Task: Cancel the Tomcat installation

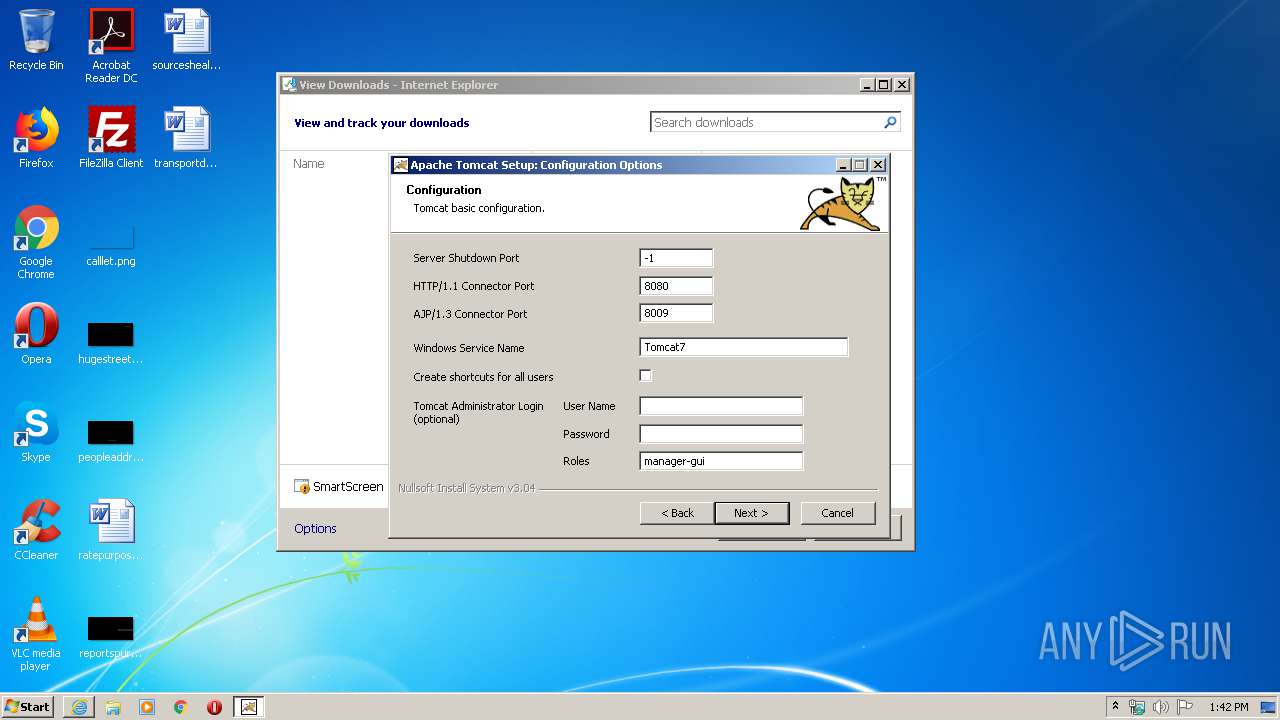Action: tap(838, 513)
